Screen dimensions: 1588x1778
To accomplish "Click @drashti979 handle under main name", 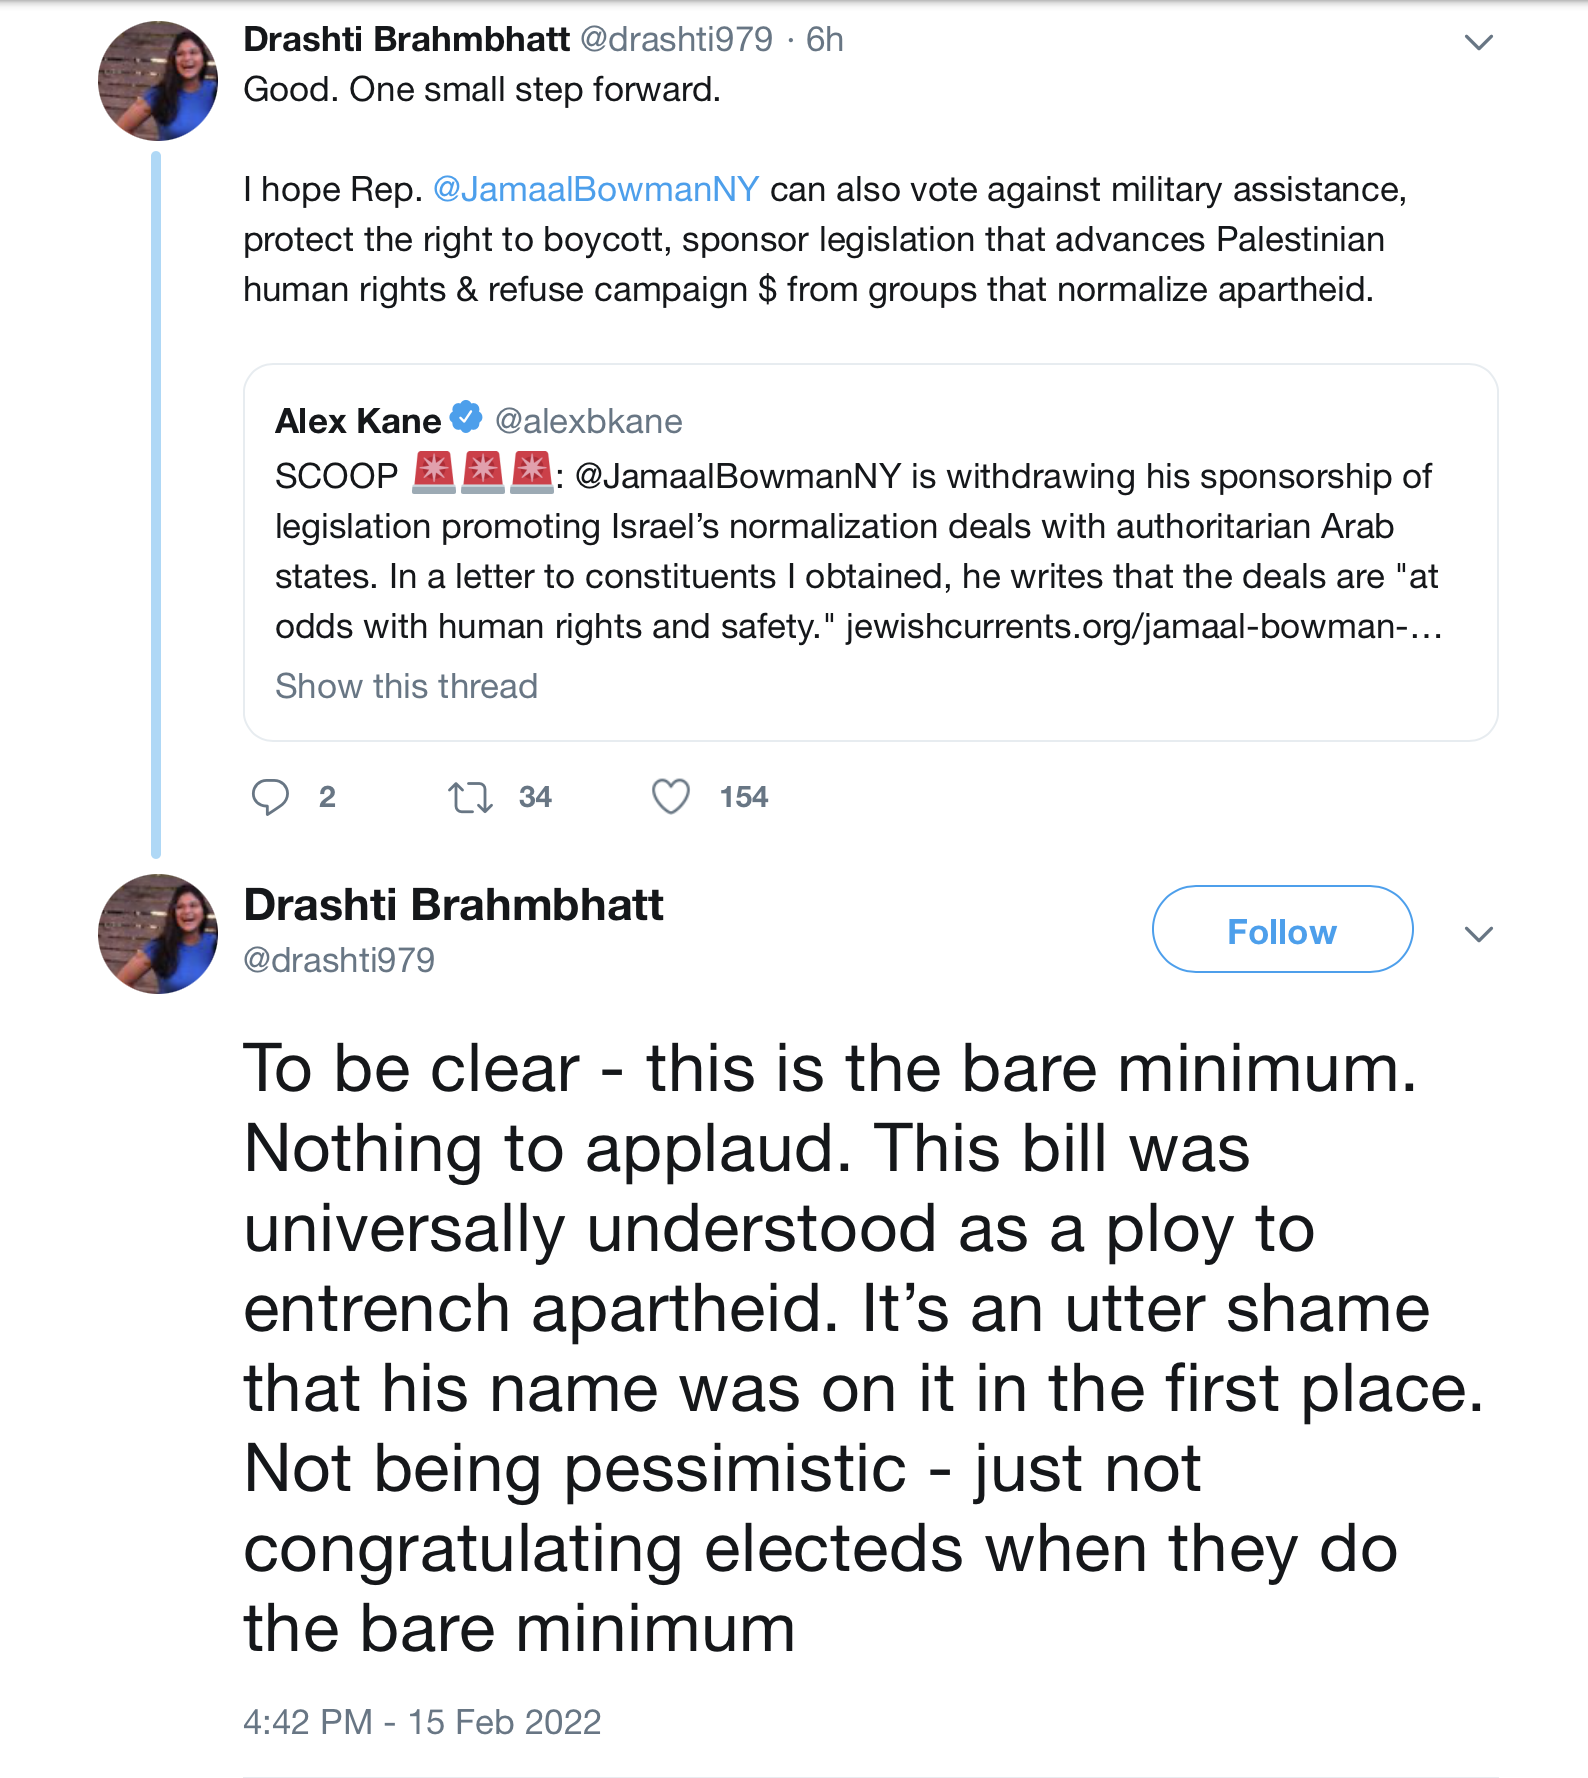I will (339, 960).
